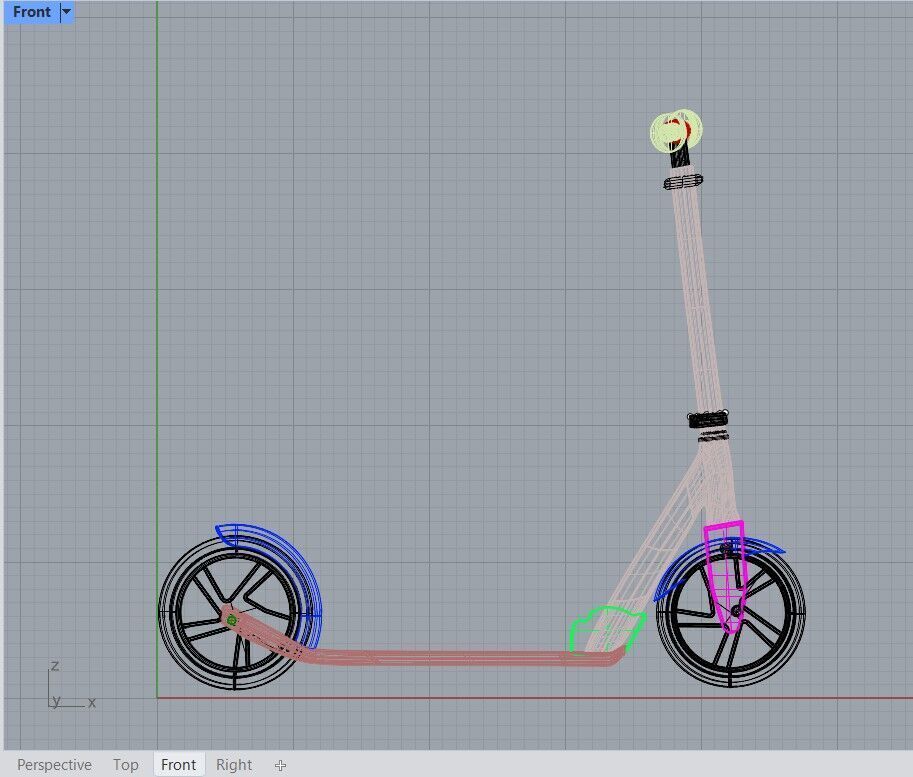The width and height of the screenshot is (913, 777).
Task: Switch to the Right viewport tab
Action: click(x=233, y=764)
